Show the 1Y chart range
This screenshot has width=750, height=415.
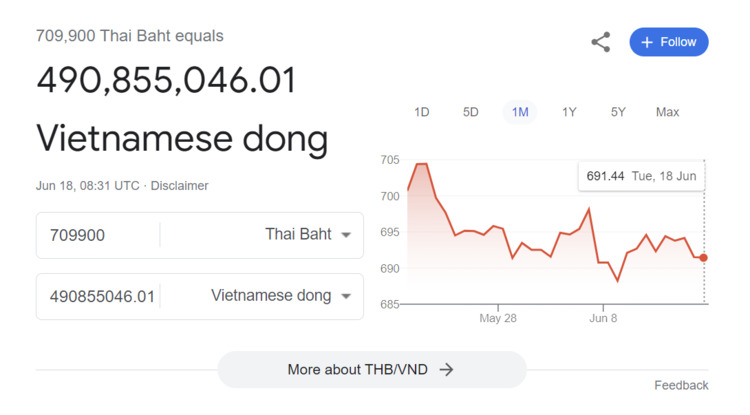tap(569, 112)
